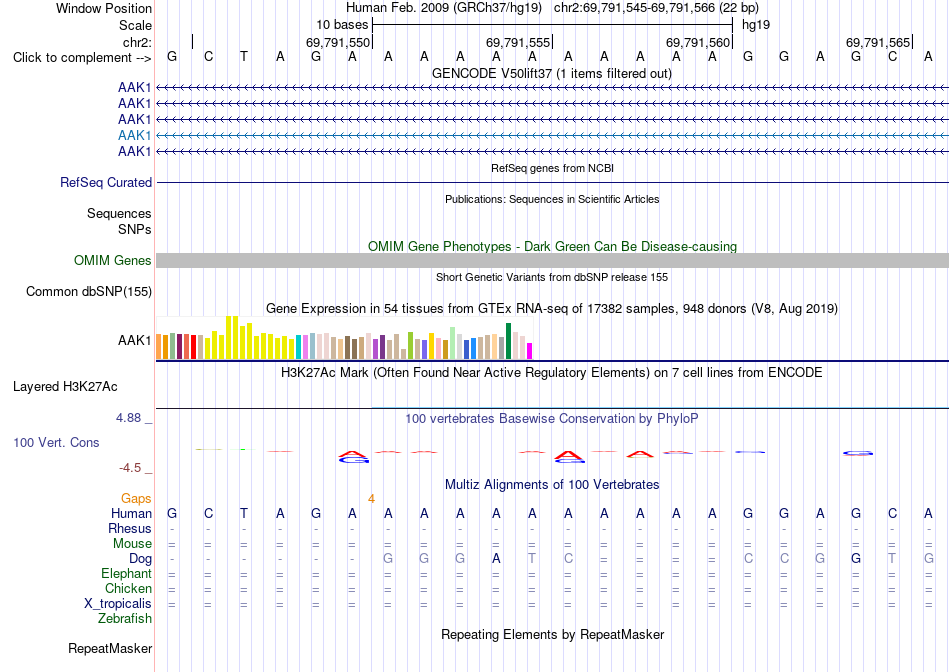Click the Chicken species label
The width and height of the screenshot is (950, 672).
pos(128,588)
